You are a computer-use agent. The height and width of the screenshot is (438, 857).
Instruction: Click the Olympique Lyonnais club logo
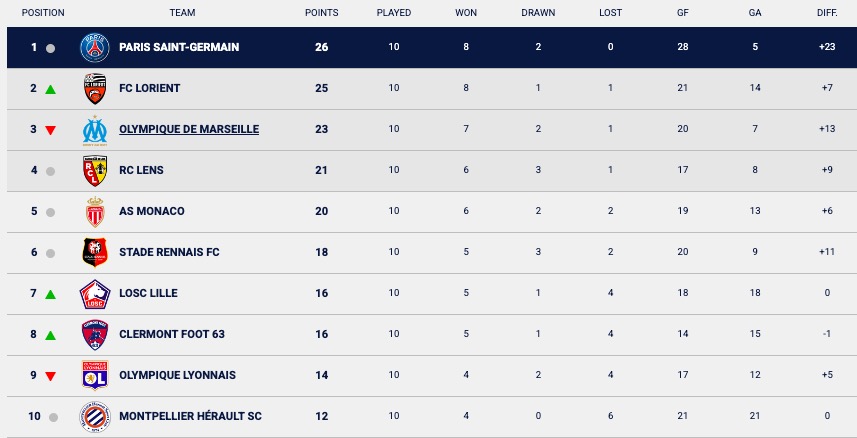(94, 375)
